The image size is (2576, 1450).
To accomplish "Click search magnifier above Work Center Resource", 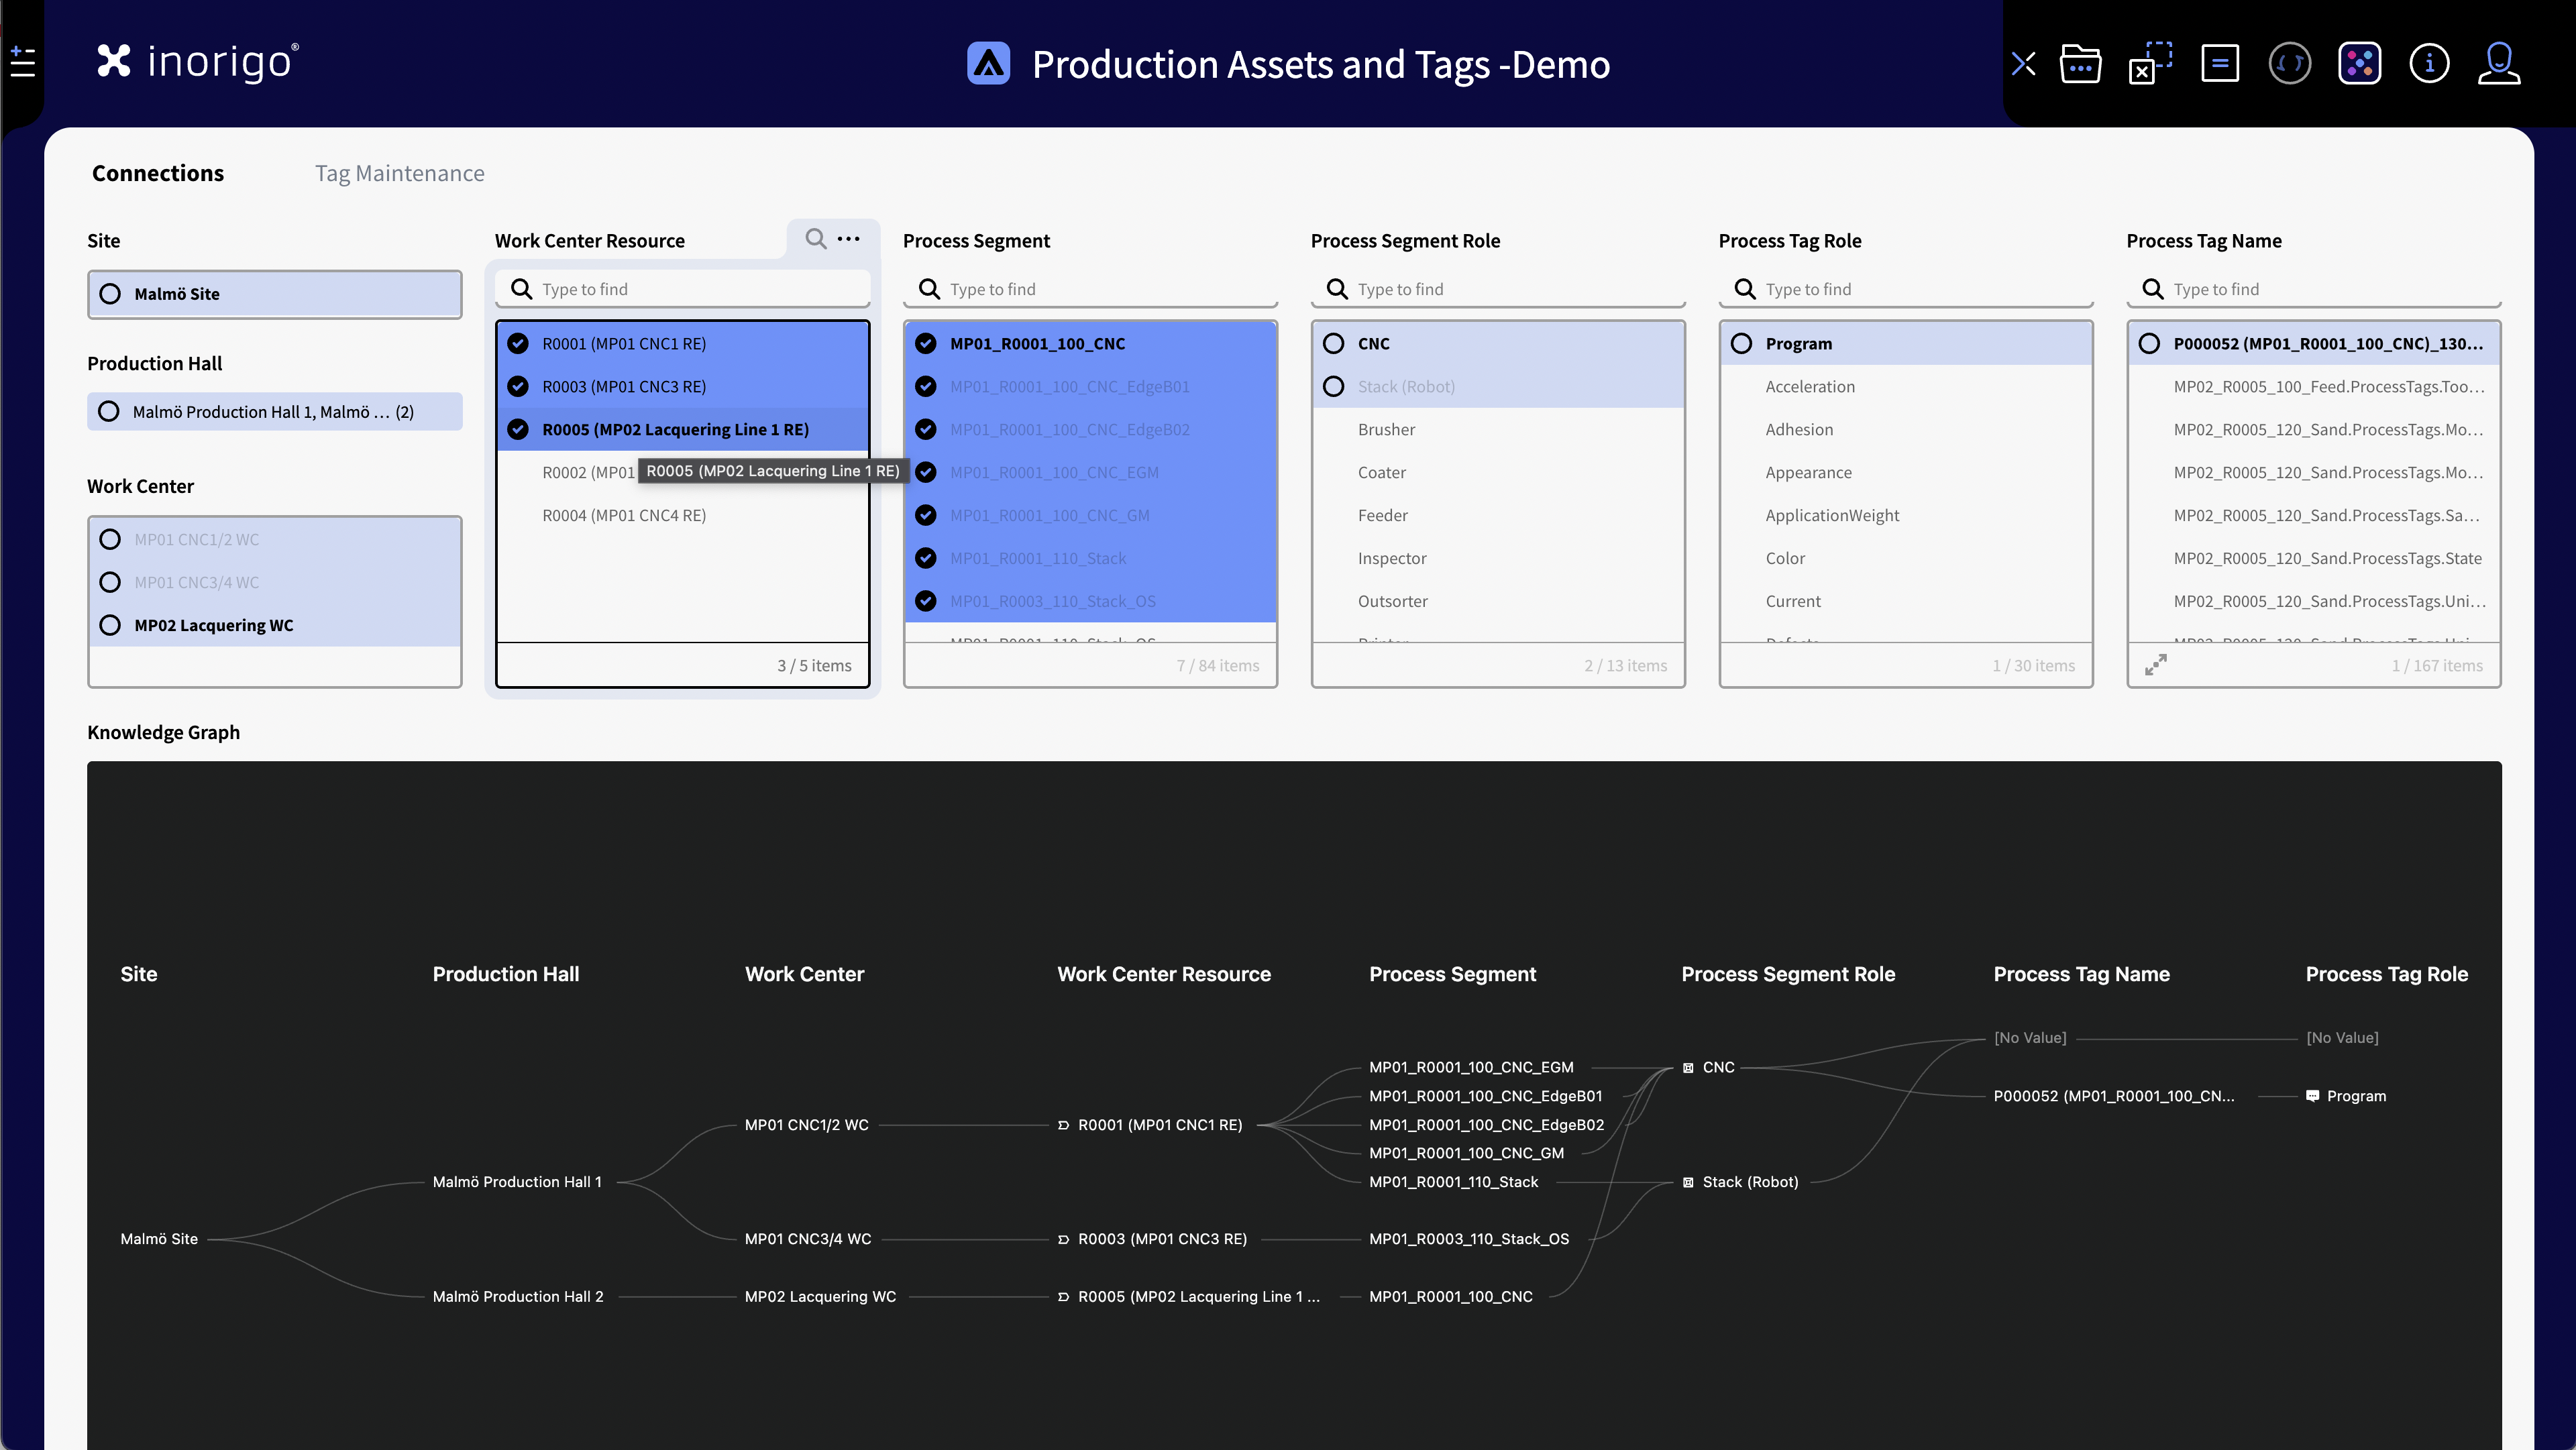I will click(816, 239).
